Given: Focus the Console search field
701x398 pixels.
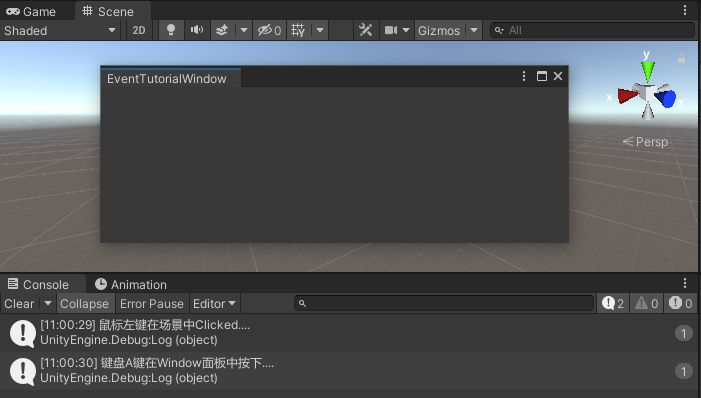Looking at the screenshot, I should tap(444, 304).
